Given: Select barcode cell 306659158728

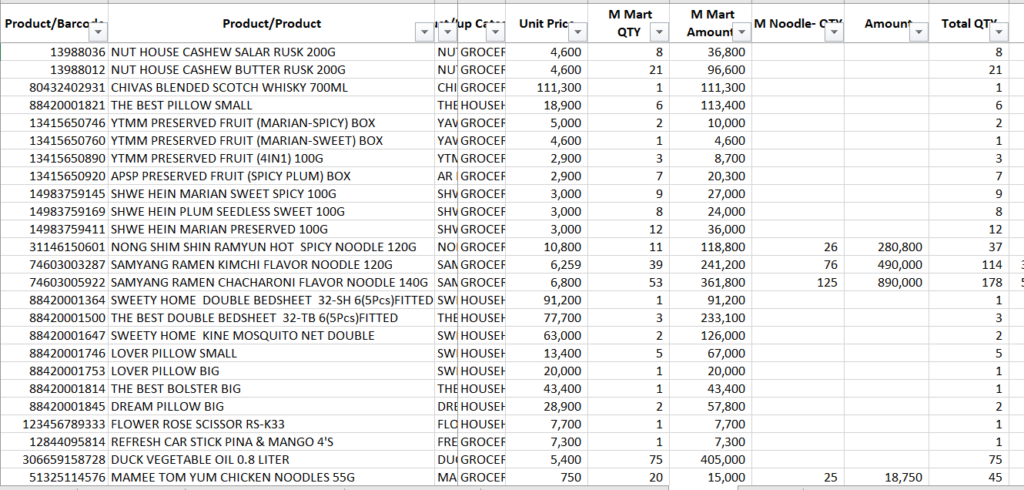Looking at the screenshot, I should [x=54, y=459].
